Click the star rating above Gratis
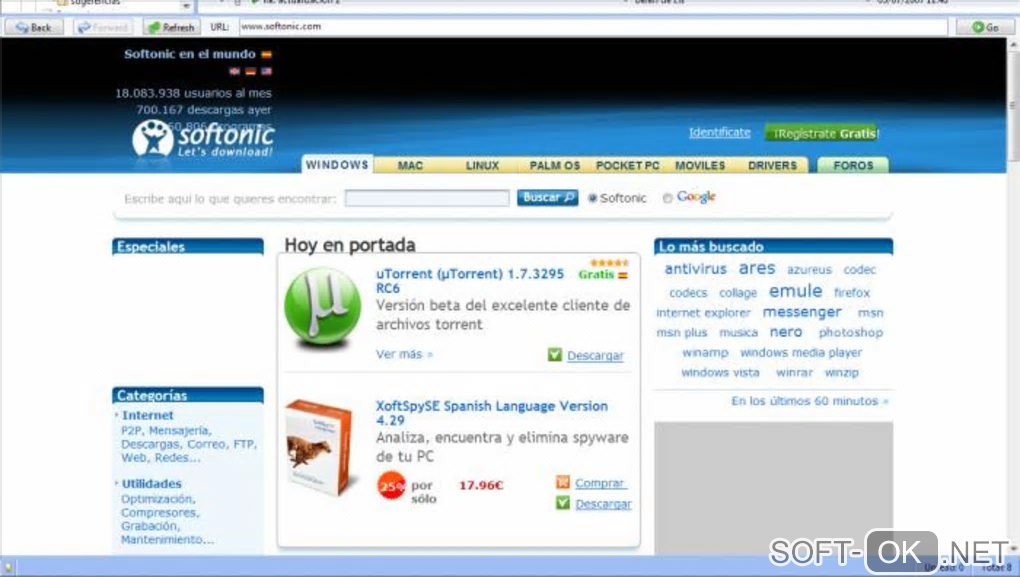1020x577 pixels. click(x=610, y=263)
